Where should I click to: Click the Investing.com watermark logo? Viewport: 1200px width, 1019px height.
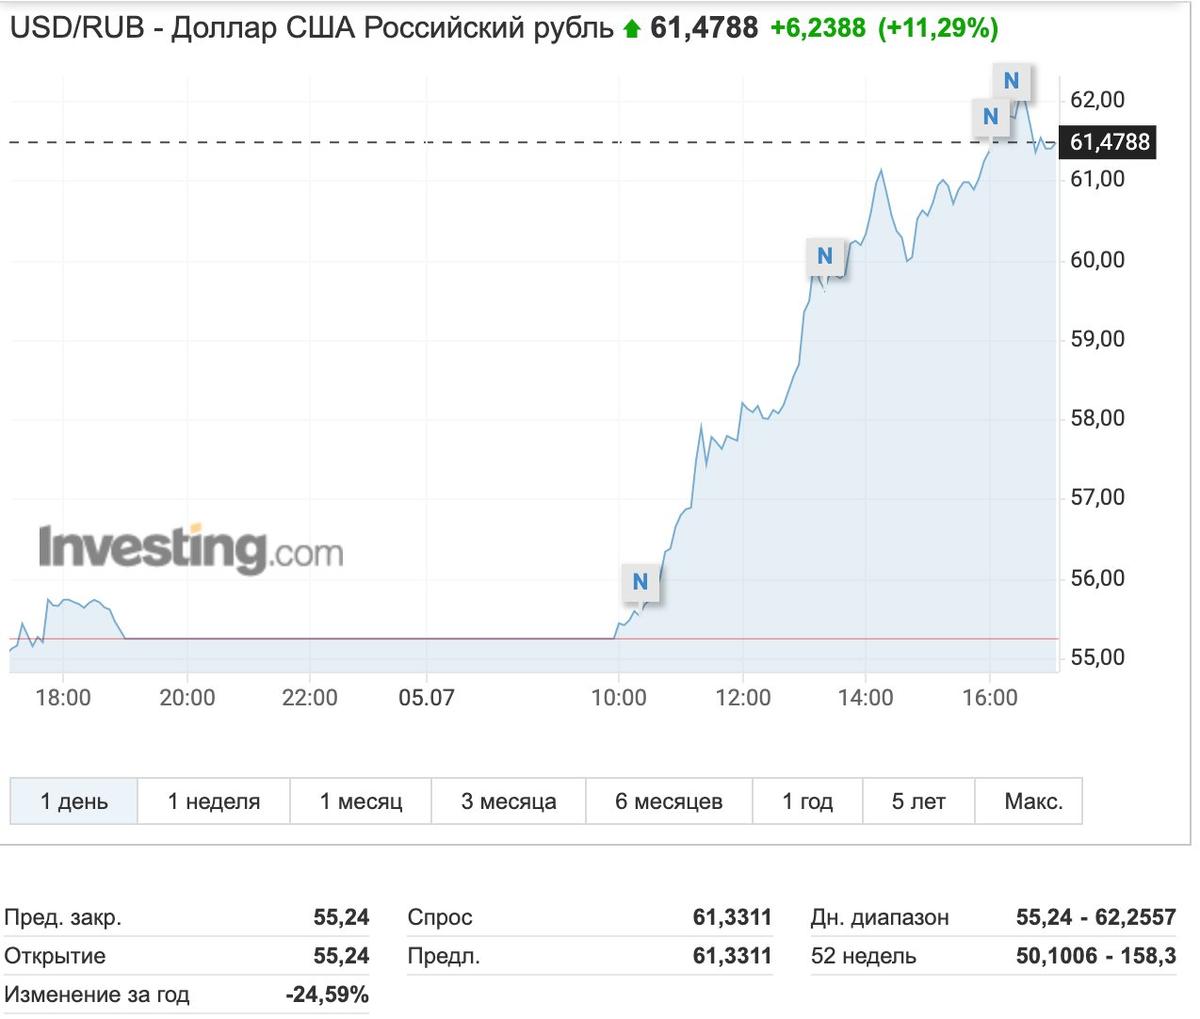(190, 548)
